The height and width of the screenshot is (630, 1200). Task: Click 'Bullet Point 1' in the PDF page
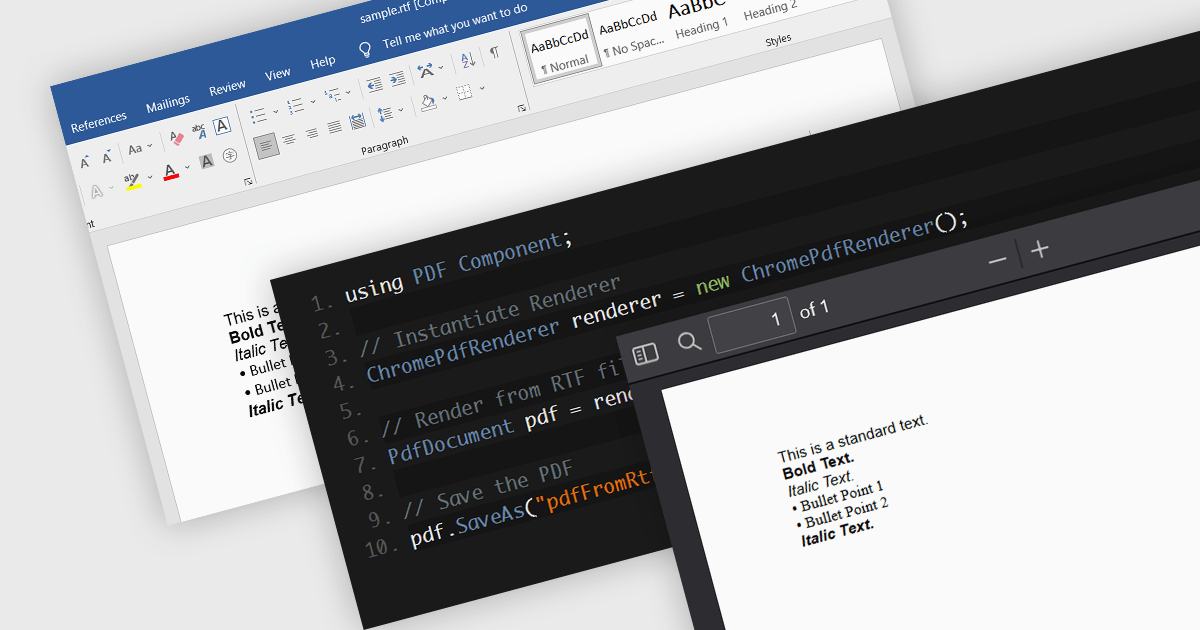(842, 494)
